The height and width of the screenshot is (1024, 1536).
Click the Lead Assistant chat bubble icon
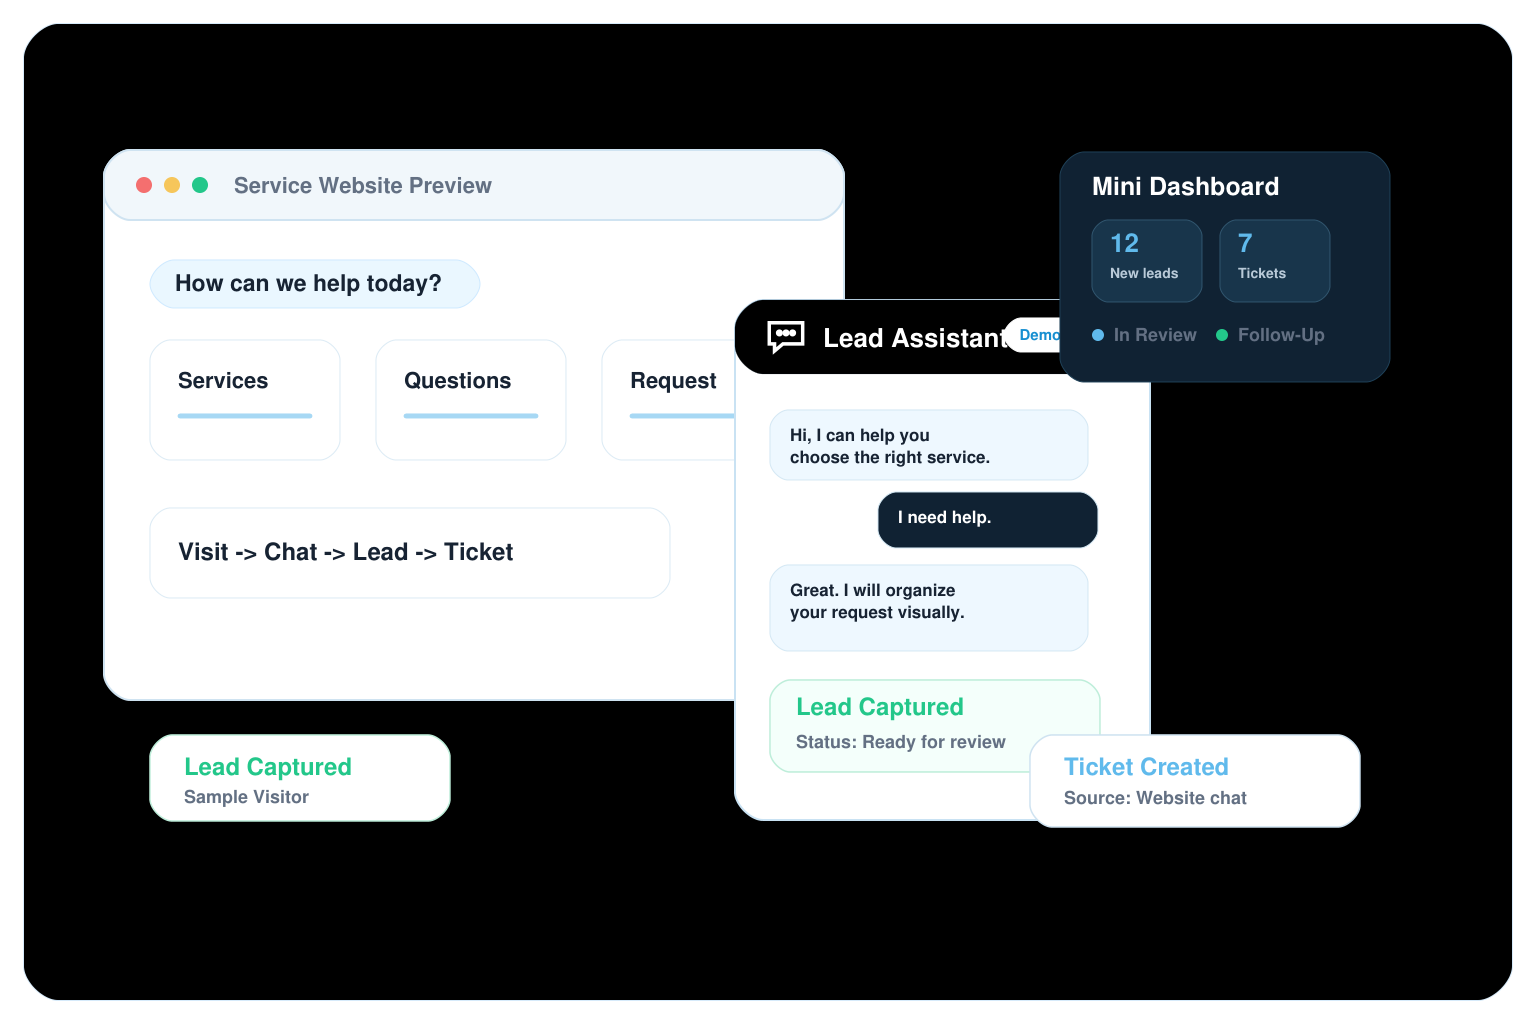tap(785, 337)
